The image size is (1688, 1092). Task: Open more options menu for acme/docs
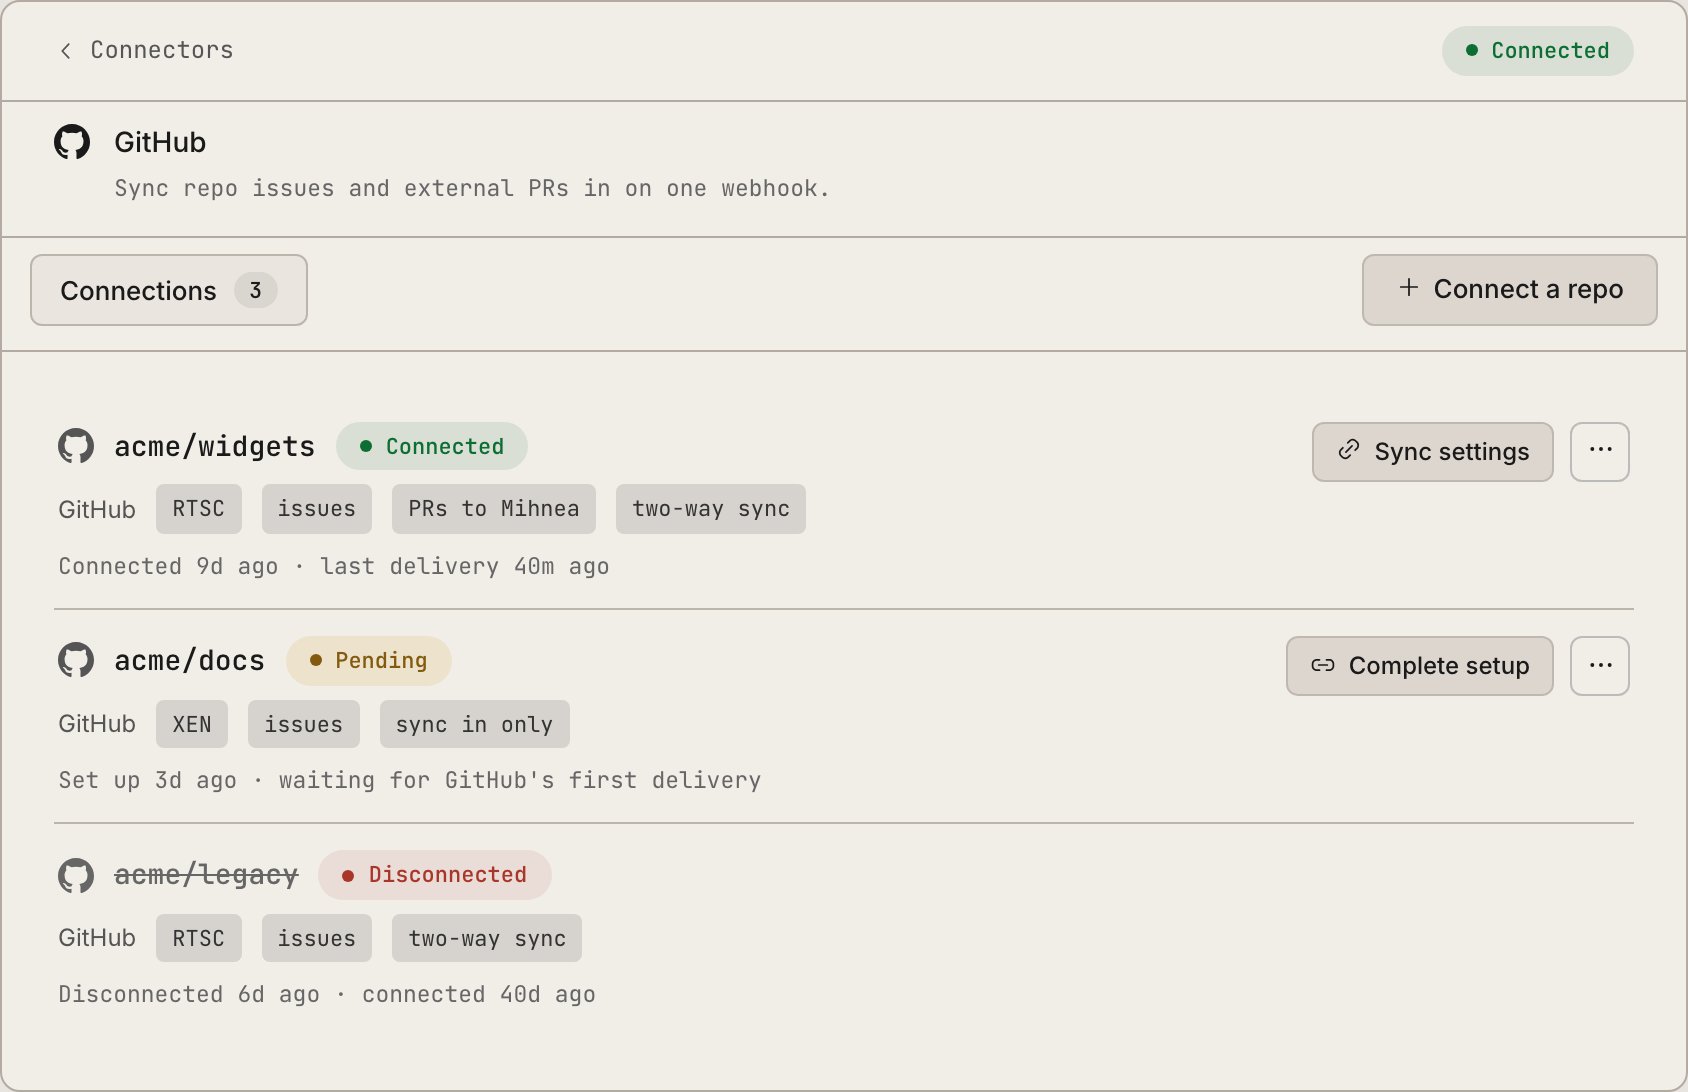1600,666
